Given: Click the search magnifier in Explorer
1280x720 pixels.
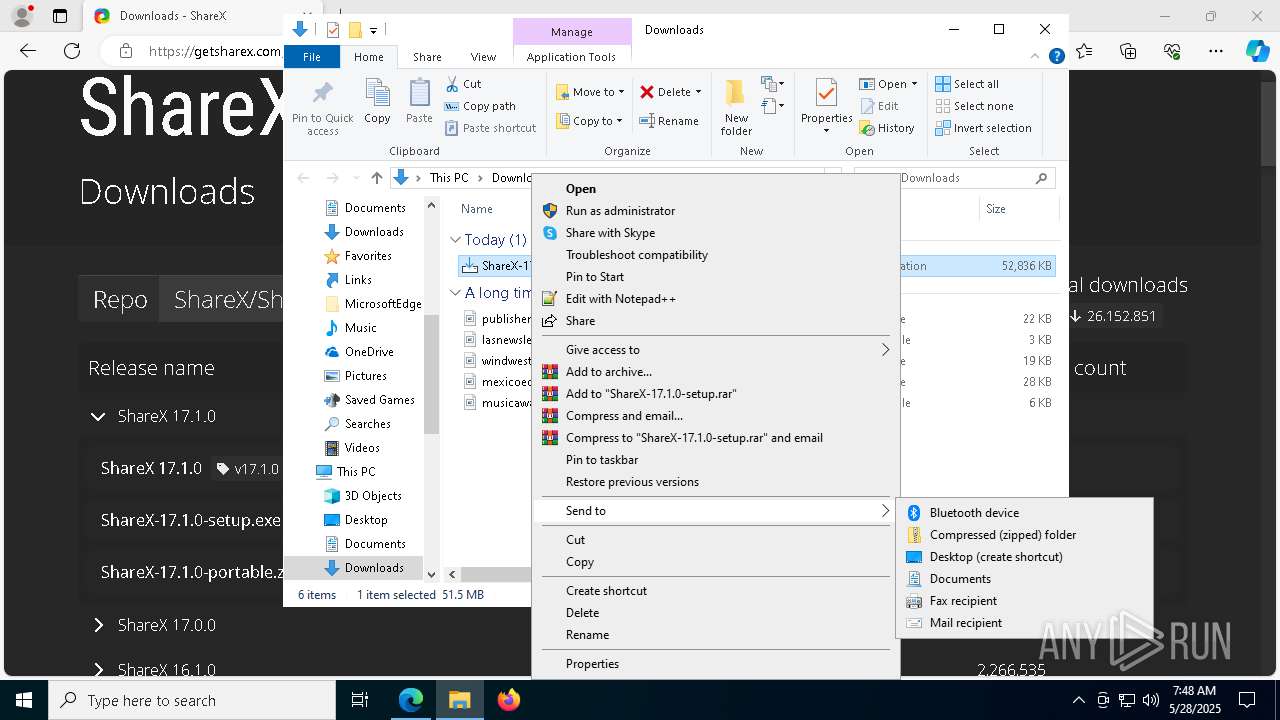Looking at the screenshot, I should pos(1041,178).
